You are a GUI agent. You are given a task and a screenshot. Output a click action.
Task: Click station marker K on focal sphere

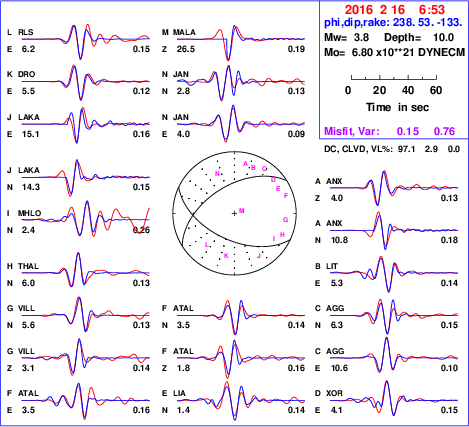point(226,256)
